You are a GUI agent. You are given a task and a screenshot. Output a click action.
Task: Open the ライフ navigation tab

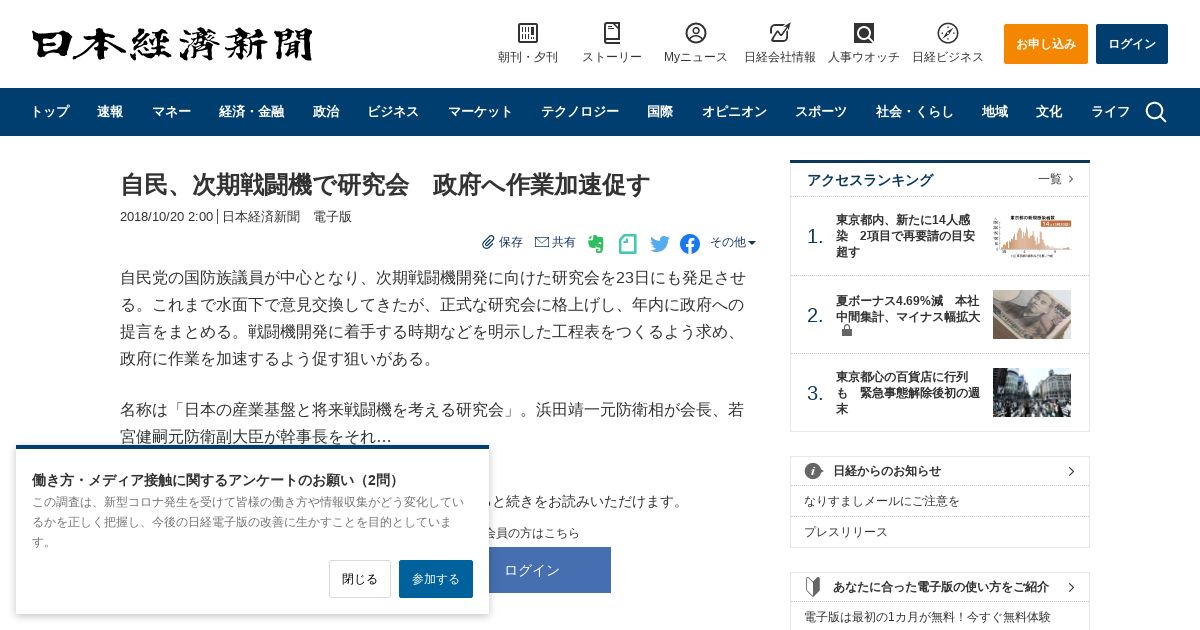(x=1110, y=112)
